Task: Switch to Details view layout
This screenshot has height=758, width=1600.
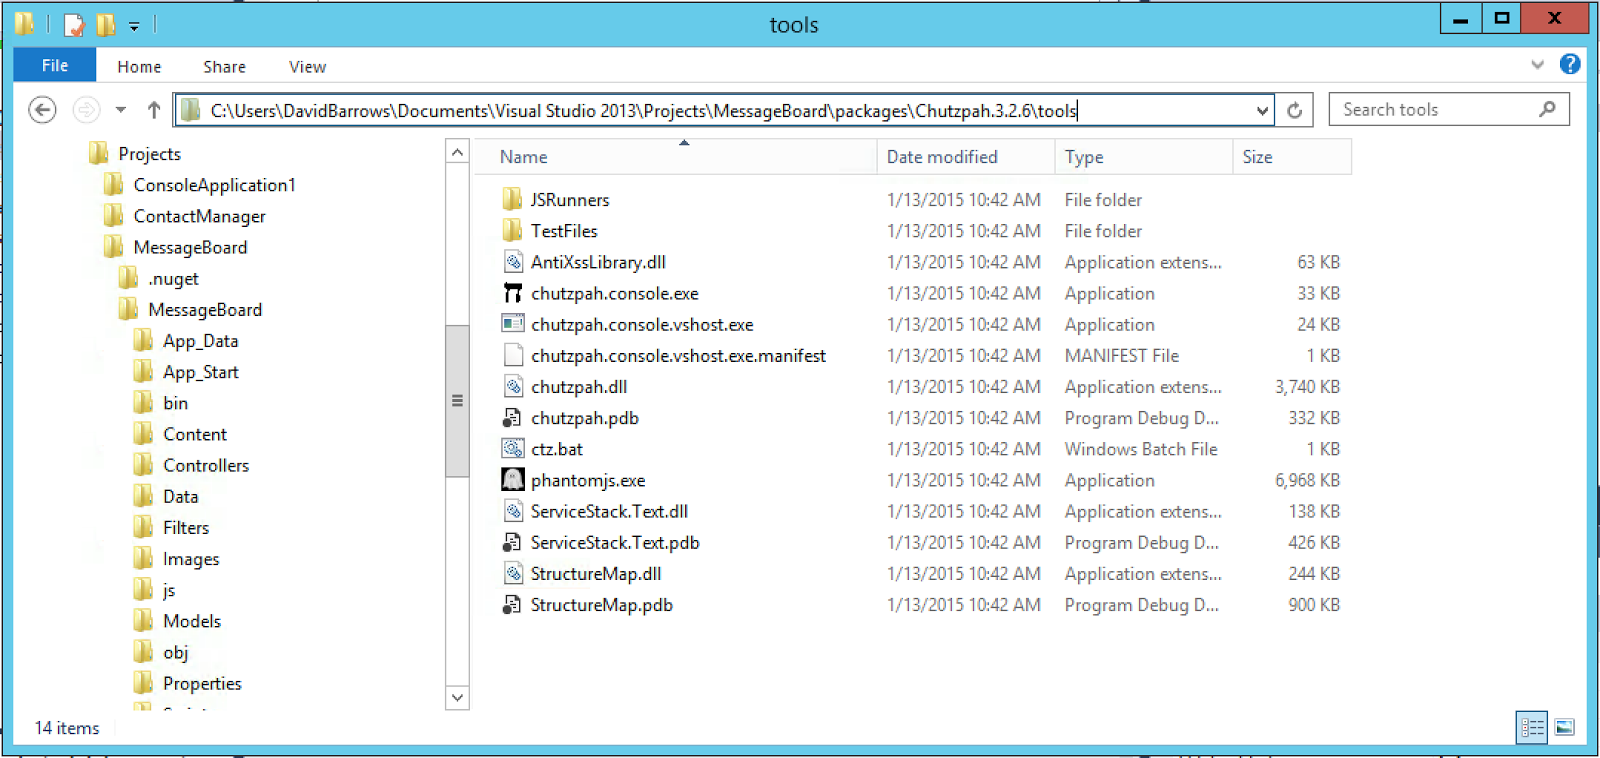Action: coord(1532,727)
